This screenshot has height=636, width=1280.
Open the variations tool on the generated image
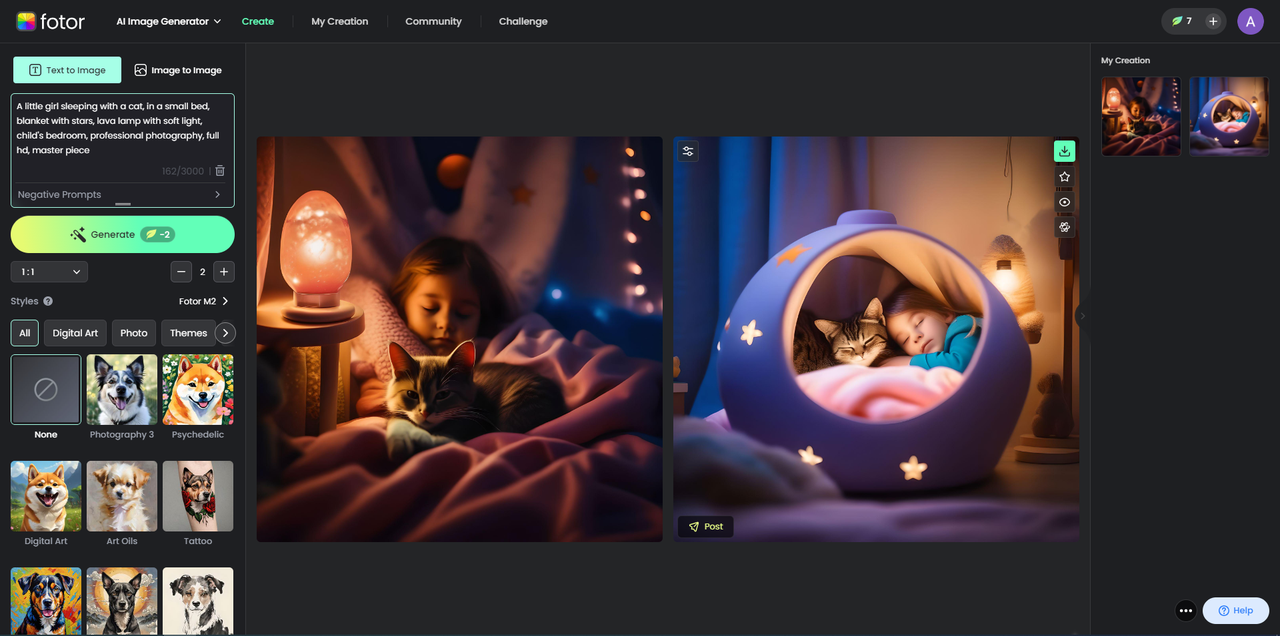coord(1064,226)
